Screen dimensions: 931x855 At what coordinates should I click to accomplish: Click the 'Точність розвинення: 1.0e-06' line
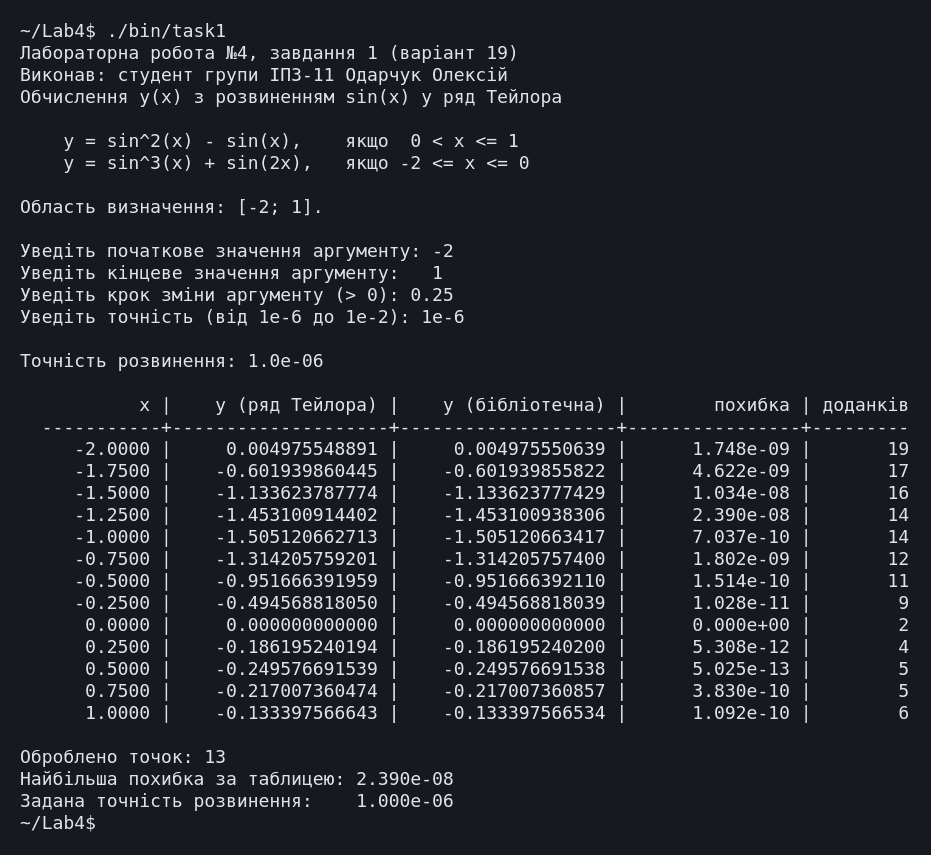[x=172, y=361]
